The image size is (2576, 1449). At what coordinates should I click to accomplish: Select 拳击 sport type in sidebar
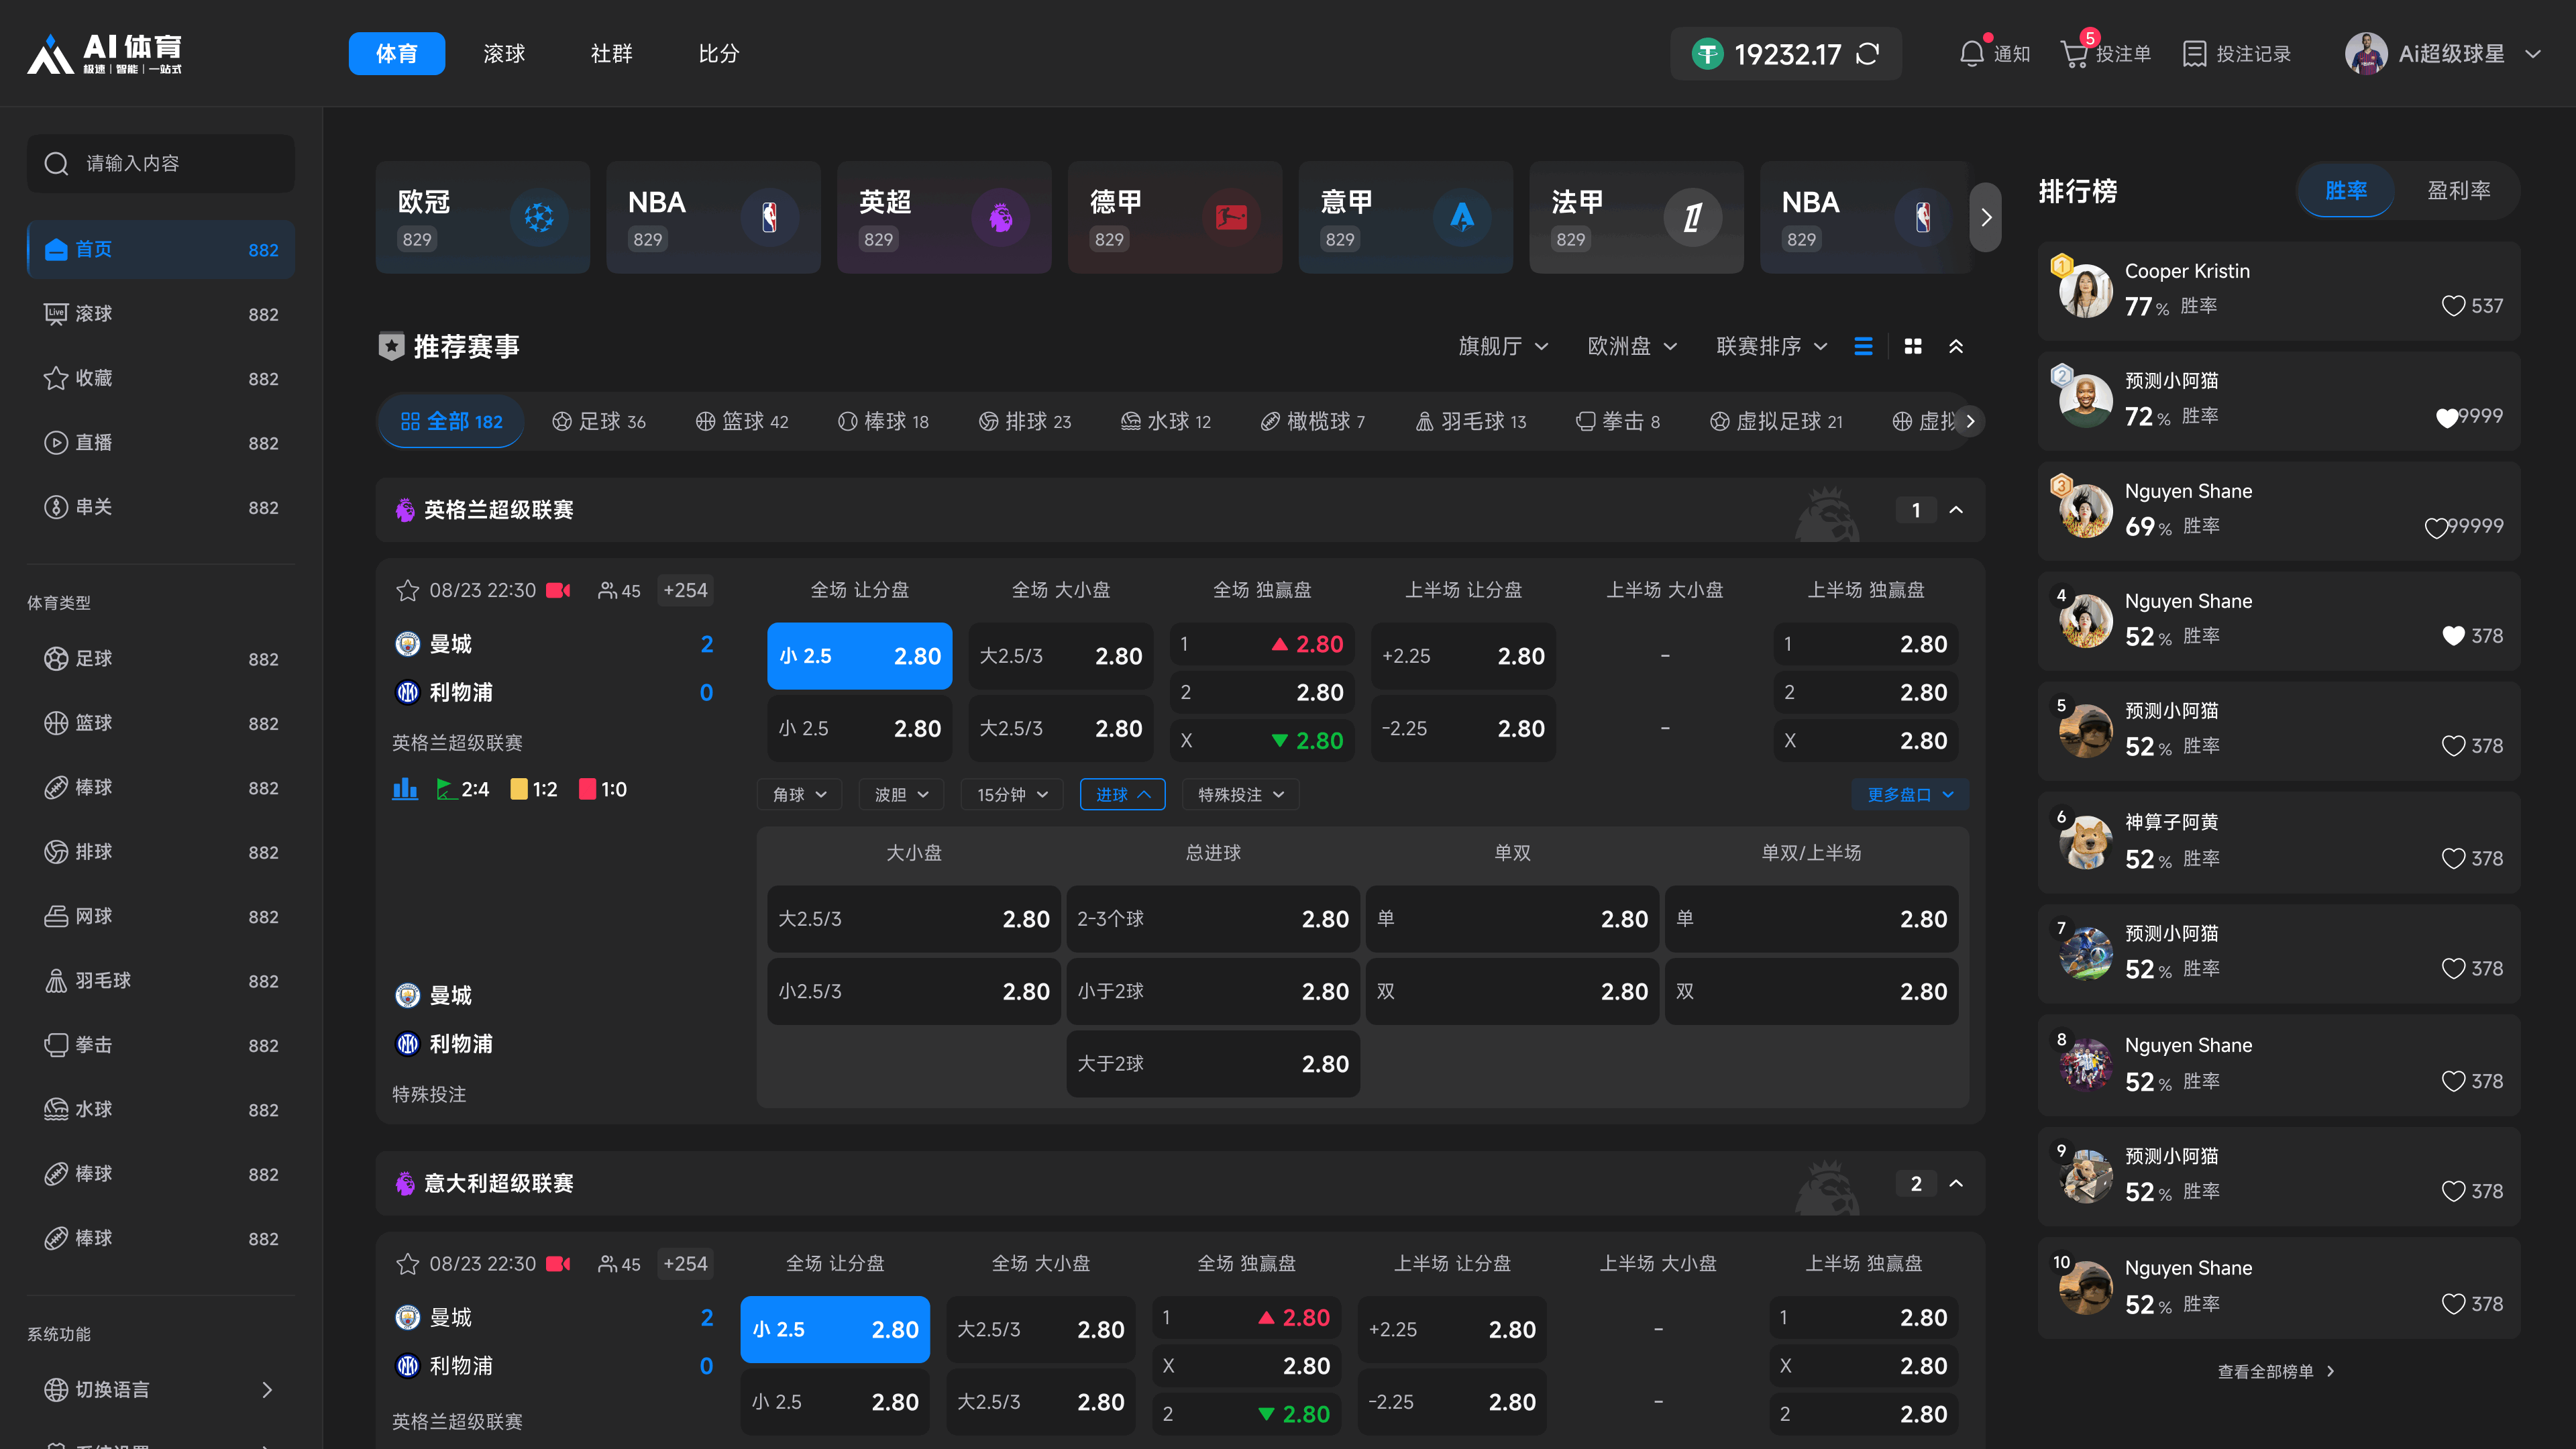(161, 1045)
